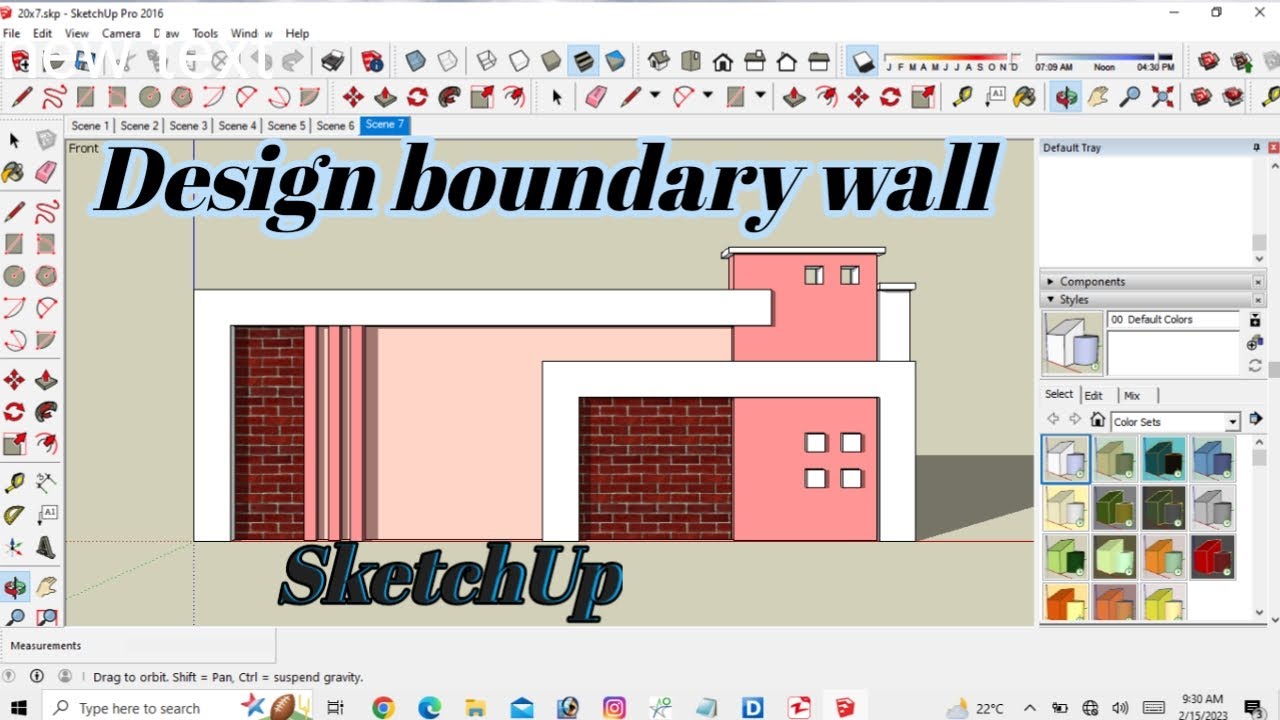Activate Follow Me in the left toolbar

point(46,411)
